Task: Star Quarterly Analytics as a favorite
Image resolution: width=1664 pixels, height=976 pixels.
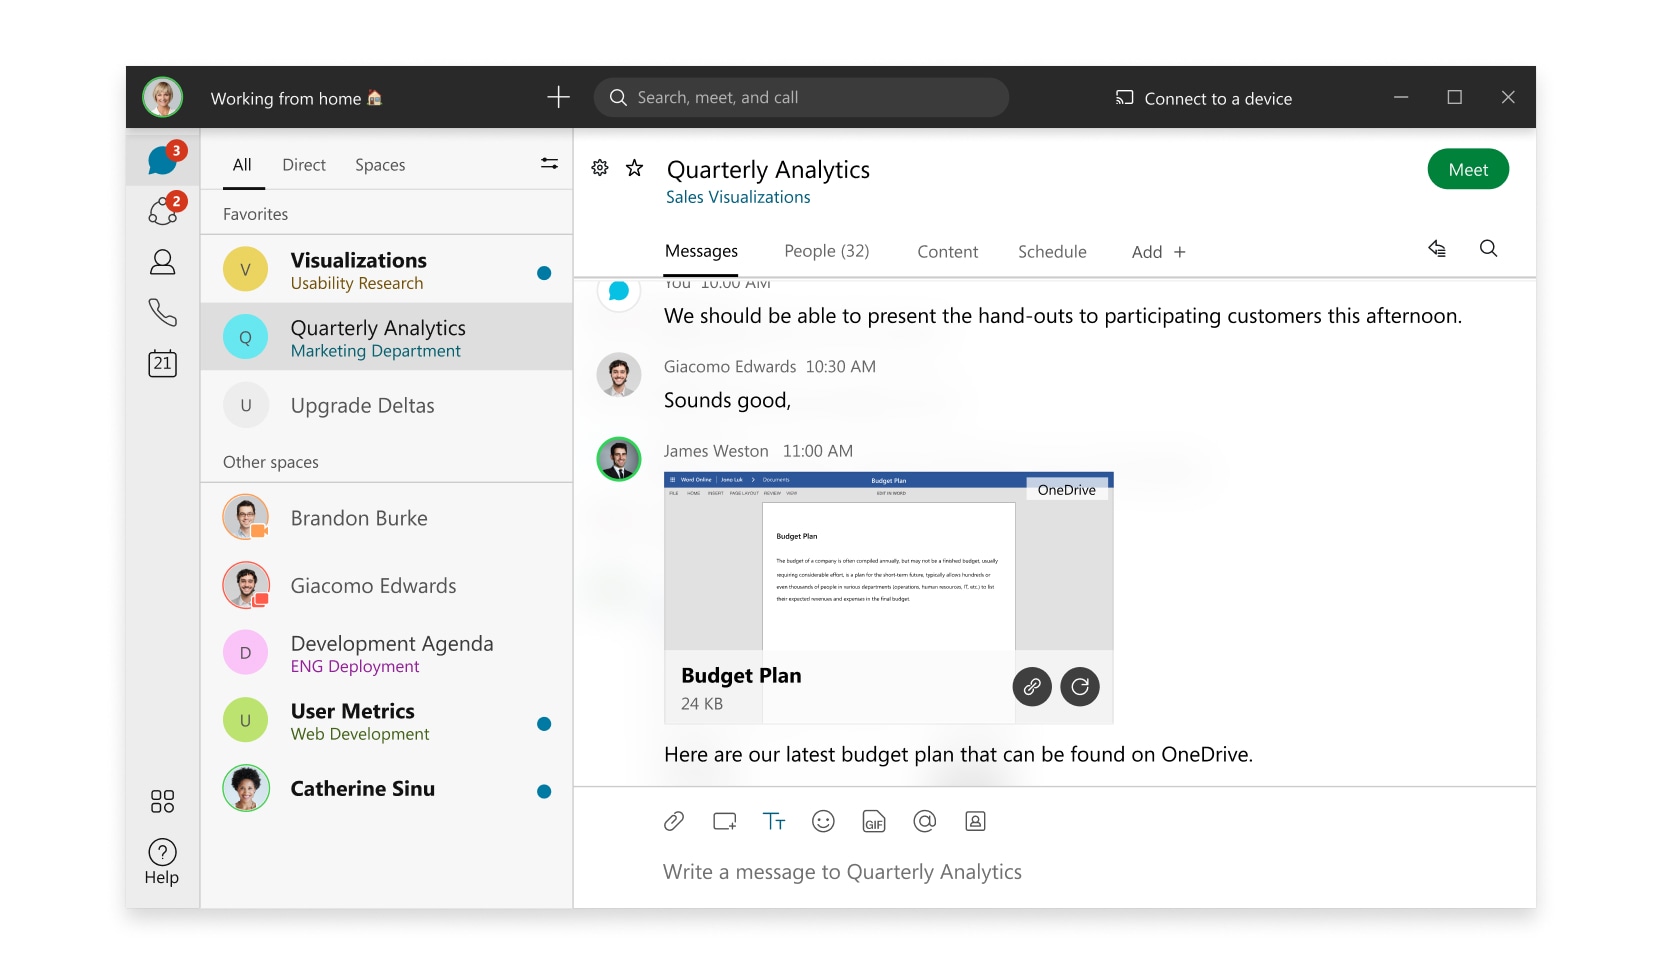Action: (634, 168)
